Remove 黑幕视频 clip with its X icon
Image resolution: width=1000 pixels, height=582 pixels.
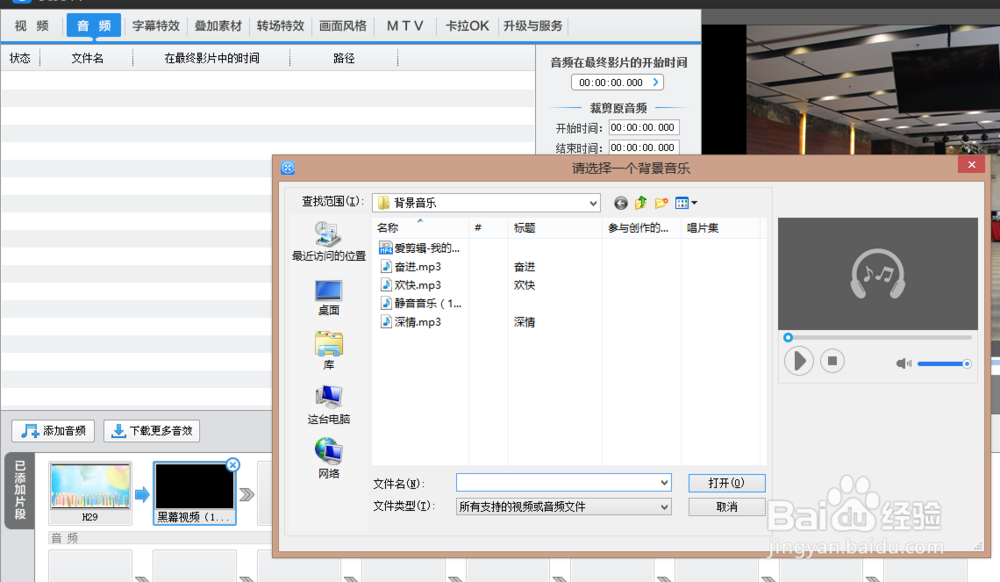click(x=233, y=465)
